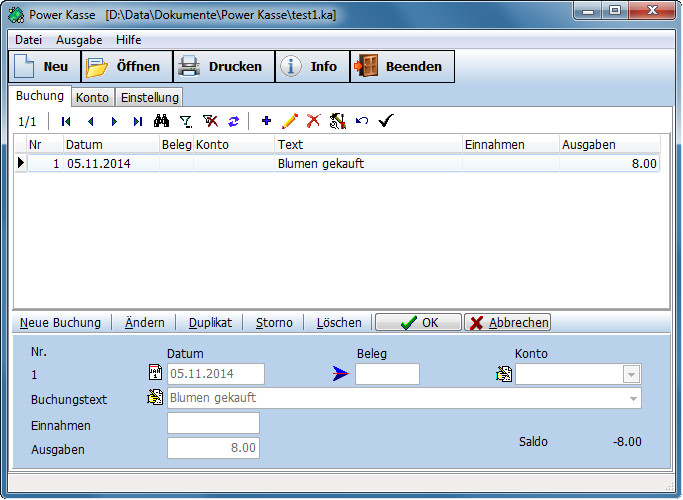
Task: Click the Nr column header
Action: (x=45, y=145)
